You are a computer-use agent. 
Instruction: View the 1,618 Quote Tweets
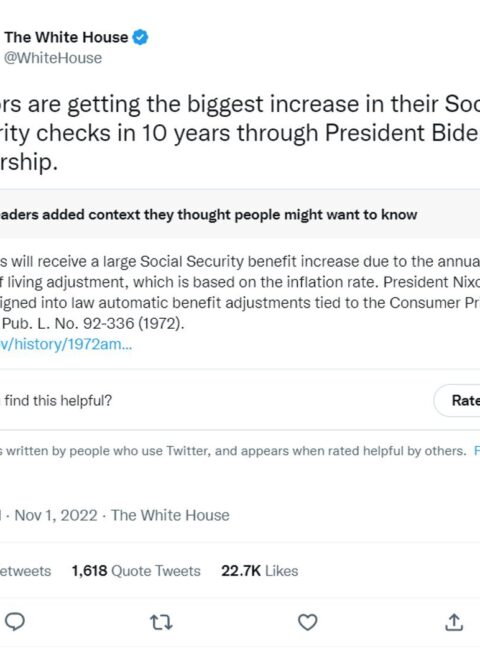(x=136, y=571)
